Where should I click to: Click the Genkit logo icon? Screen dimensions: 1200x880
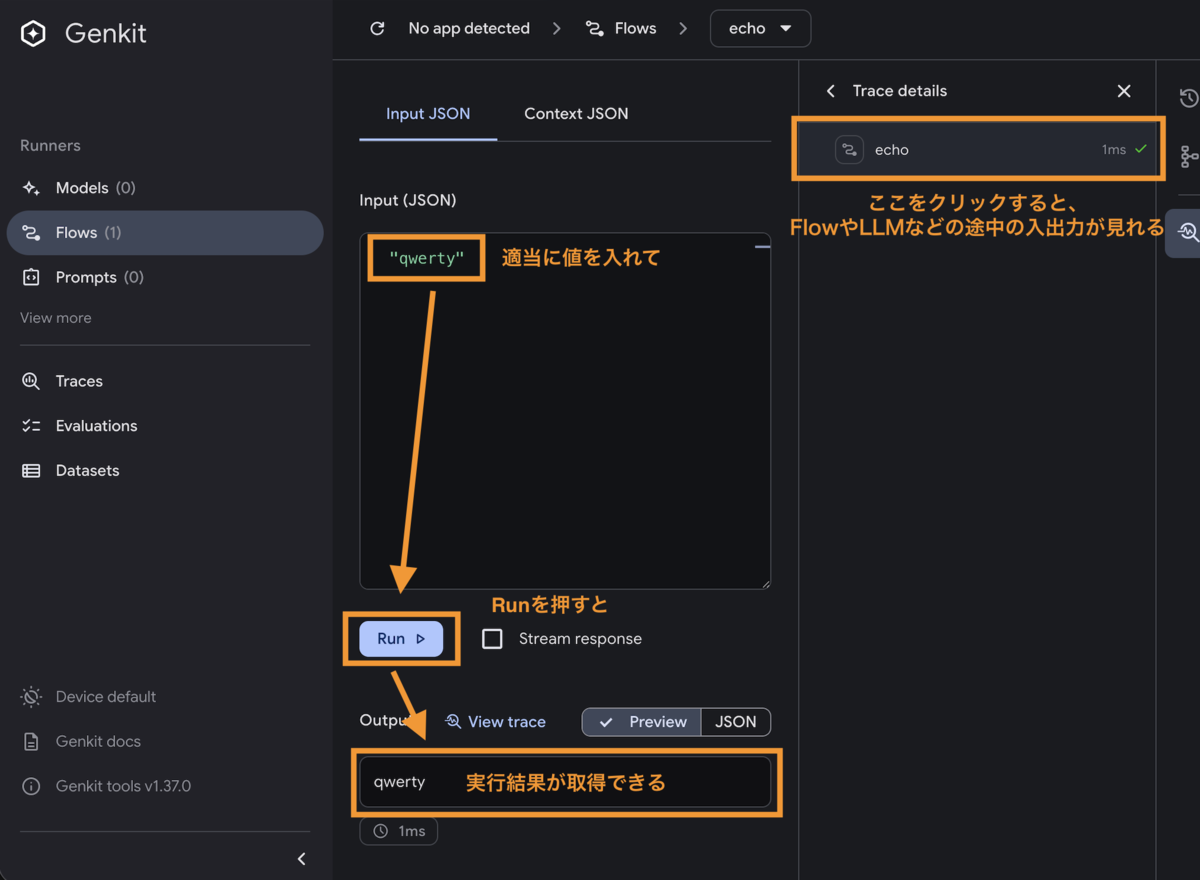coord(33,33)
